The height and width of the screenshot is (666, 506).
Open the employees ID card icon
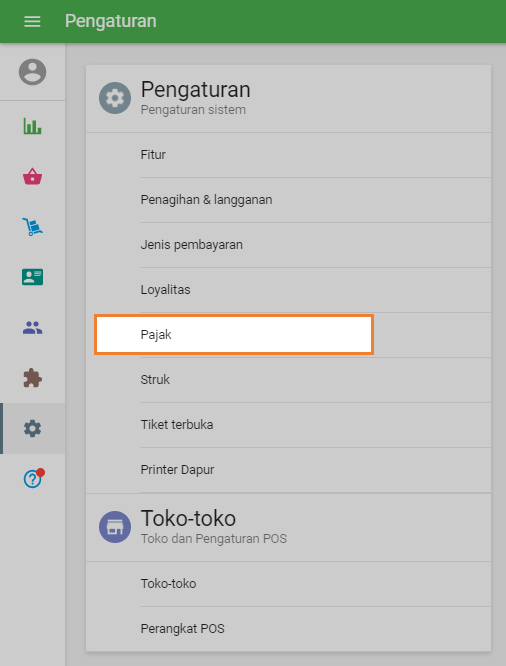[x=32, y=277]
